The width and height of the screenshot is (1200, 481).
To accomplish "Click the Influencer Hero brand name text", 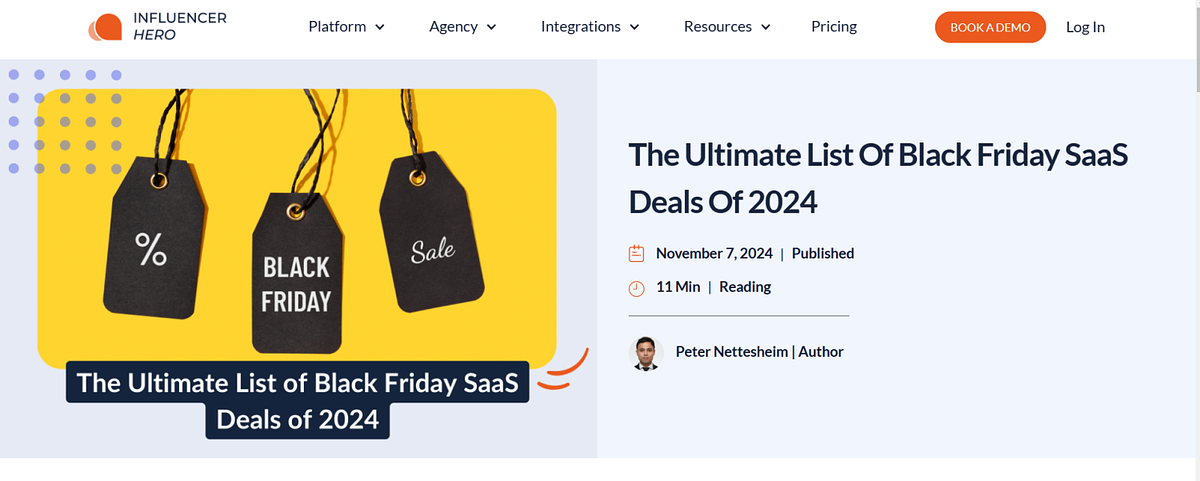I will (180, 27).
